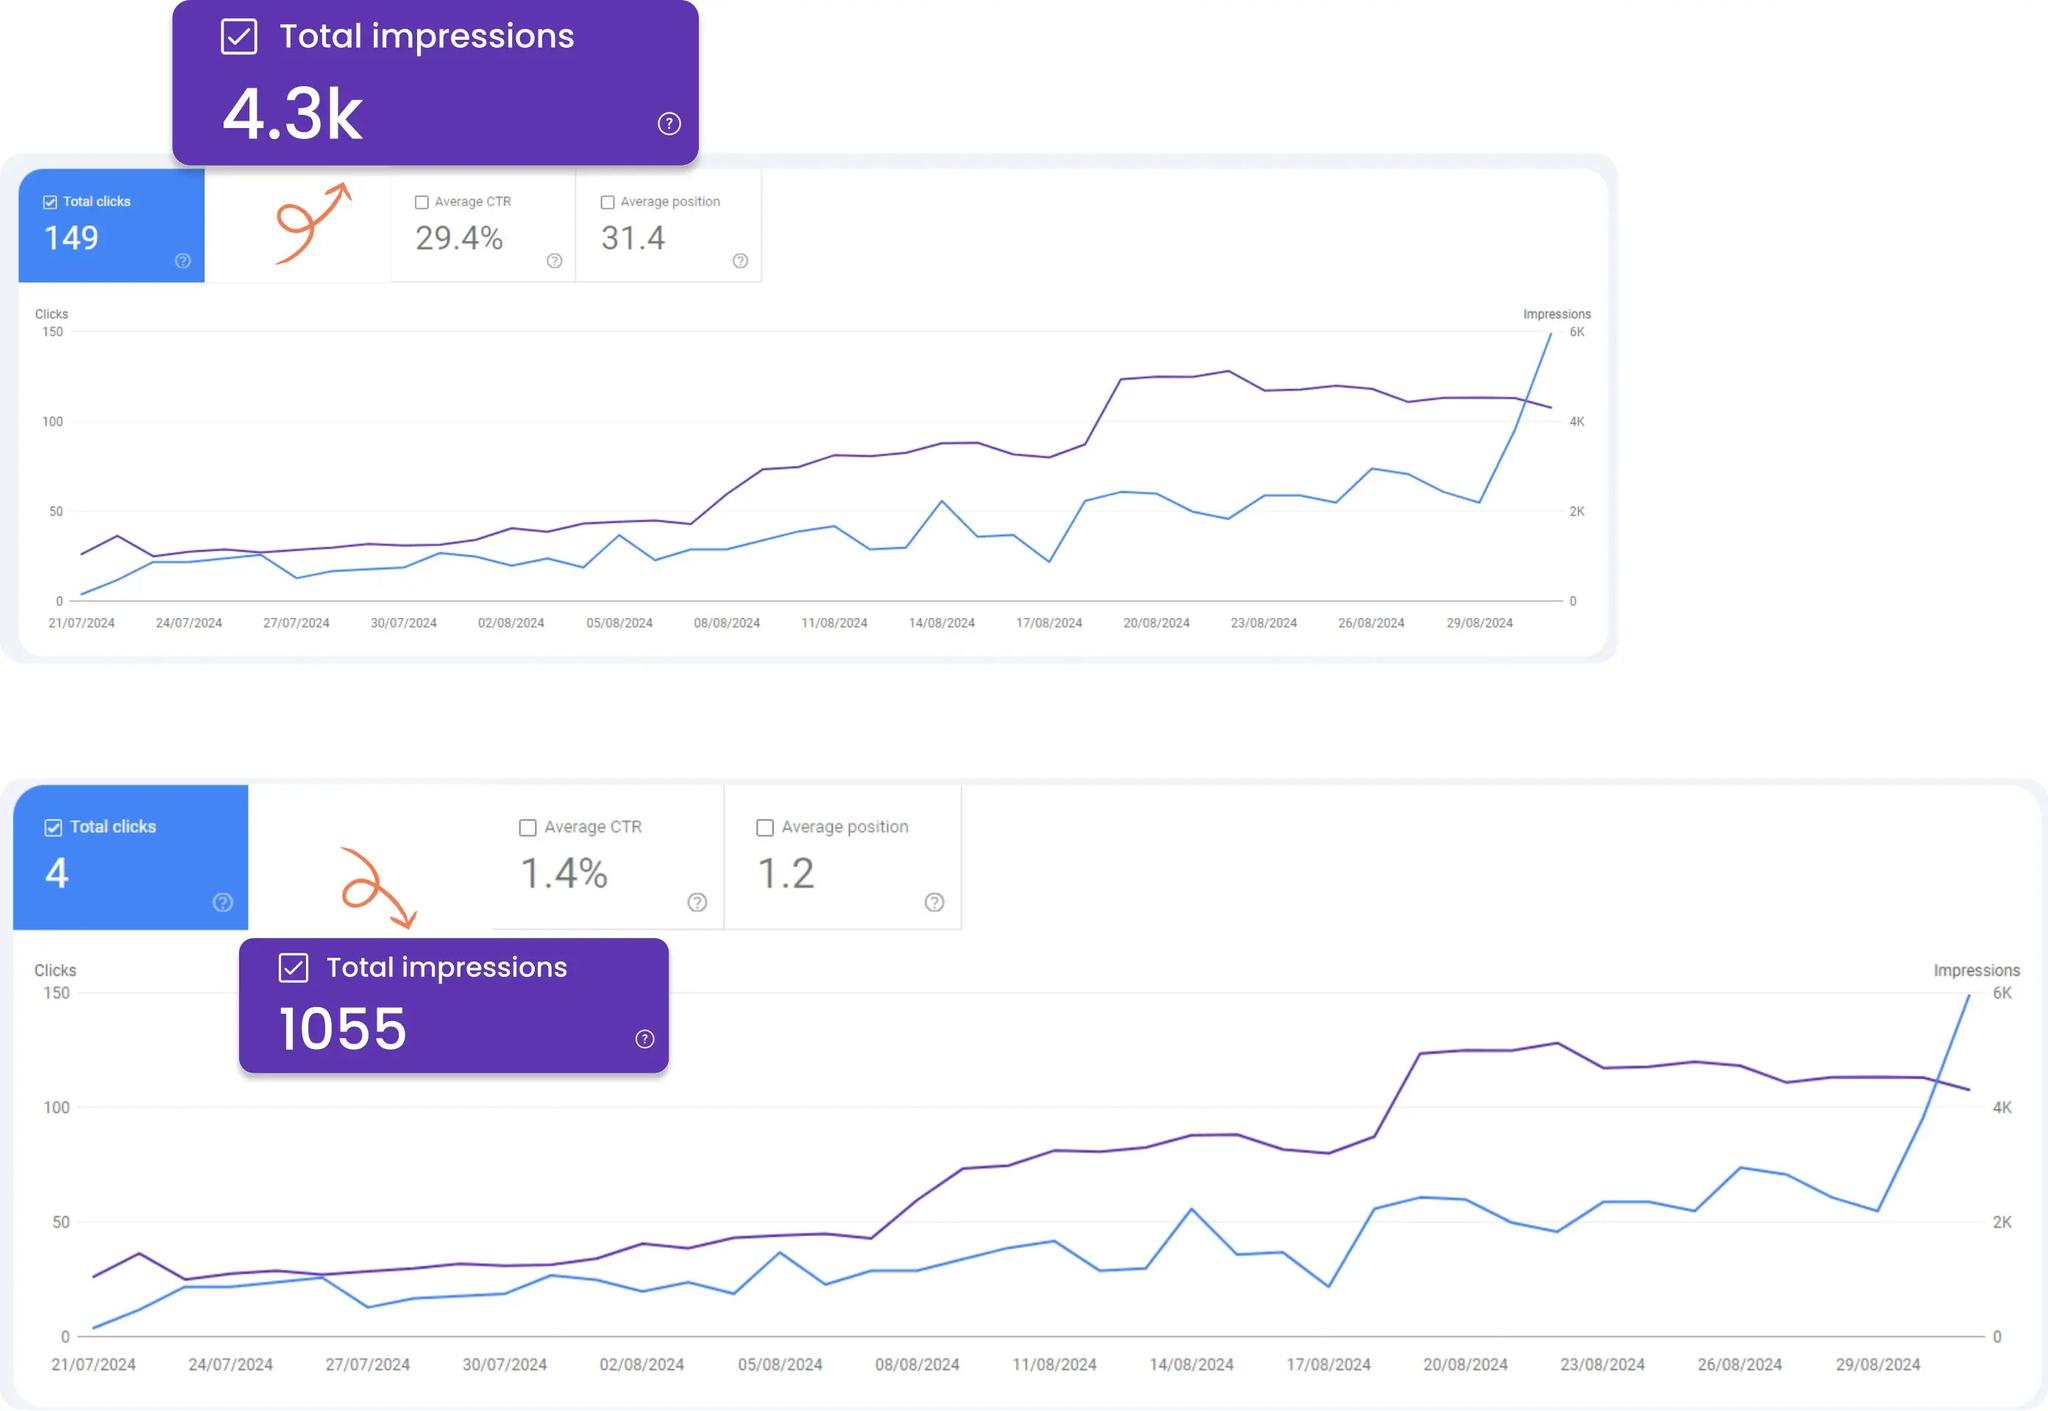
Task: Open help icon beside 1.4% average CTR
Action: tap(697, 902)
